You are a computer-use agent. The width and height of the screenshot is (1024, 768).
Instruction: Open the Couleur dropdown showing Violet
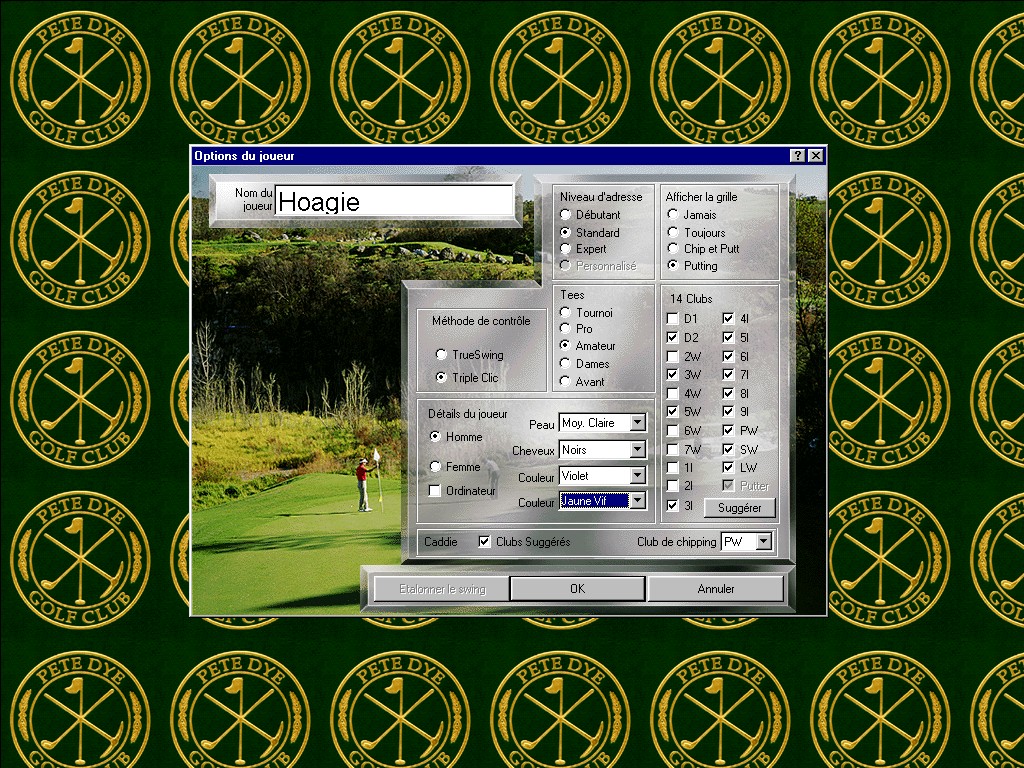637,475
